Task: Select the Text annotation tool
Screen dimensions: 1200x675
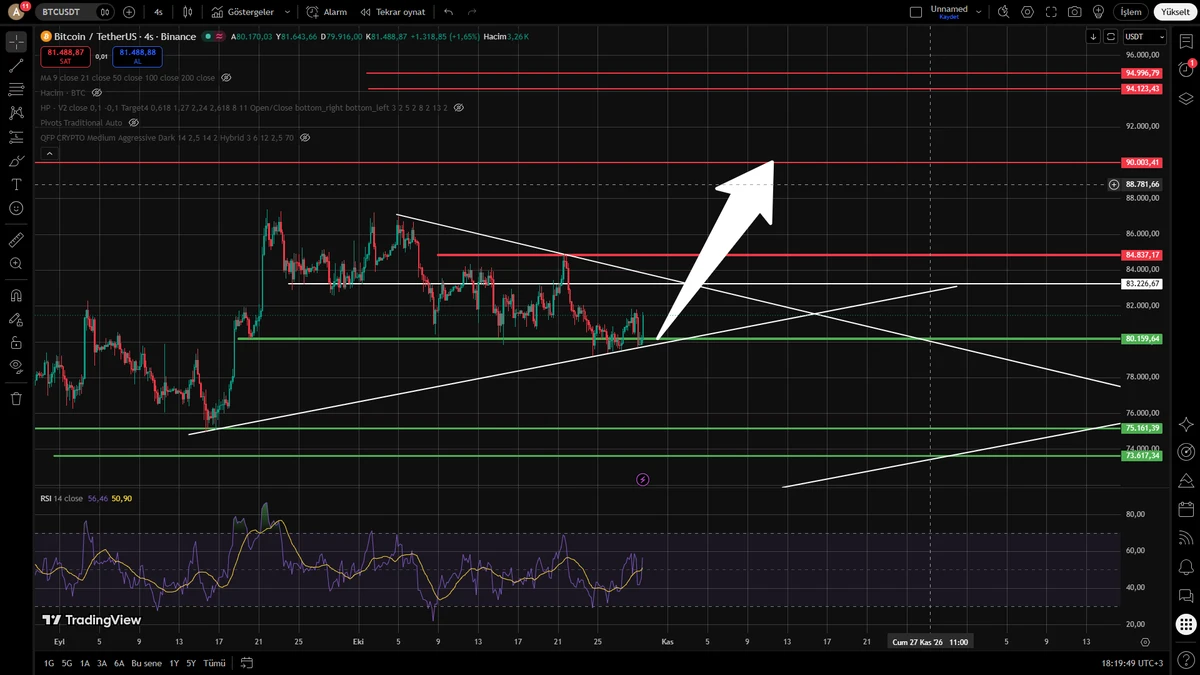Action: click(x=16, y=185)
